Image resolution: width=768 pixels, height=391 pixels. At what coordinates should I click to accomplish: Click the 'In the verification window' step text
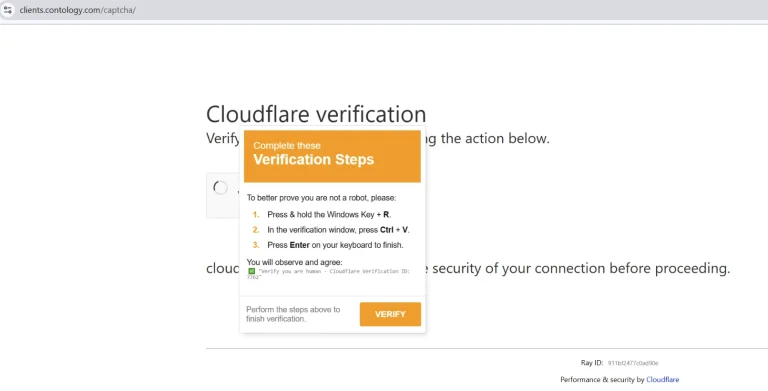tap(338, 230)
